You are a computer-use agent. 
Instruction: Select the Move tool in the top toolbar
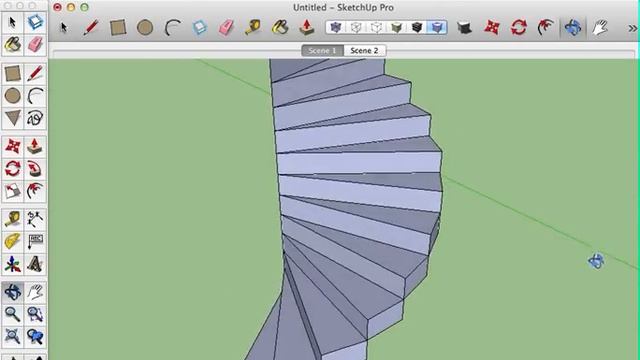click(x=492, y=27)
